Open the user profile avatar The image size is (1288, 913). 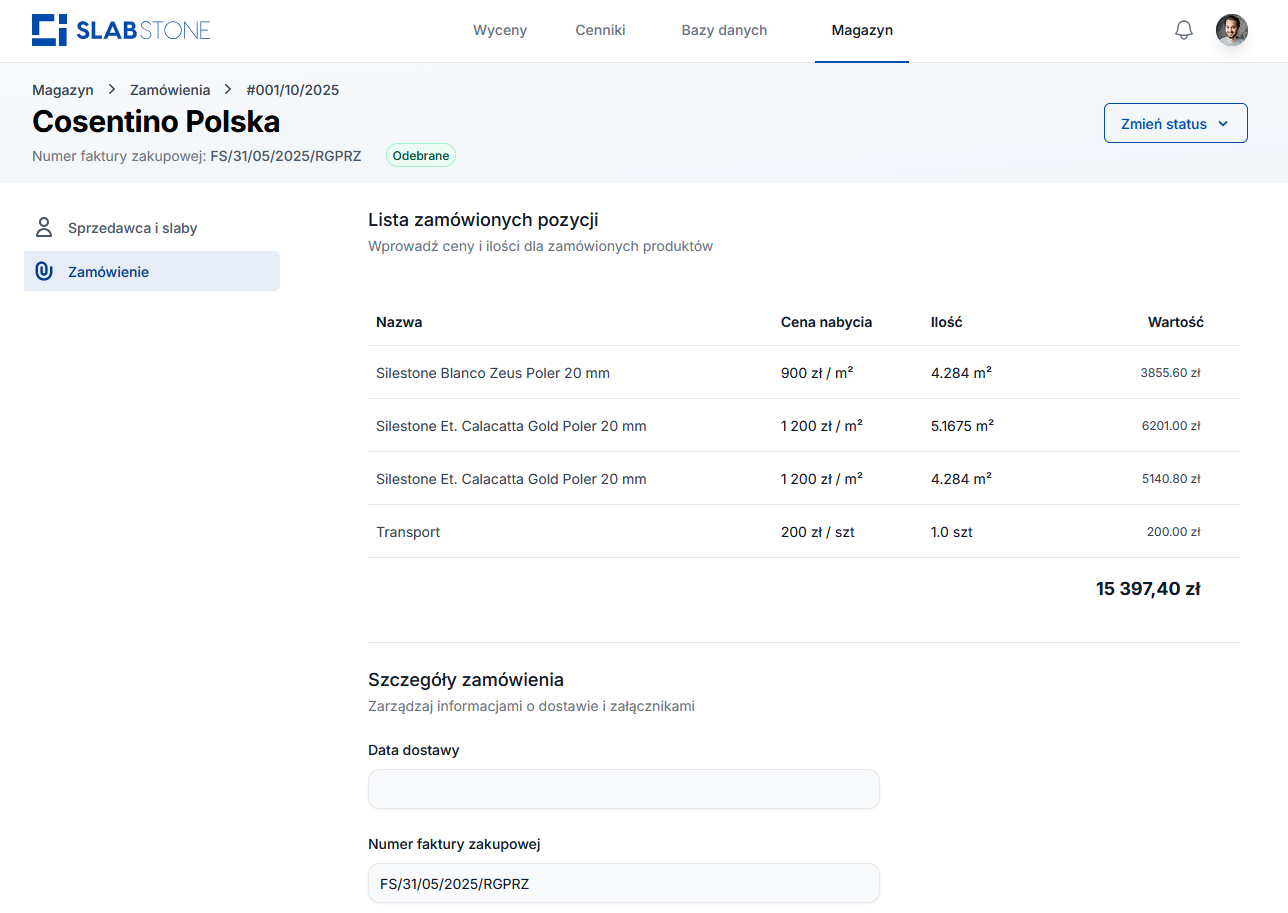click(1231, 30)
